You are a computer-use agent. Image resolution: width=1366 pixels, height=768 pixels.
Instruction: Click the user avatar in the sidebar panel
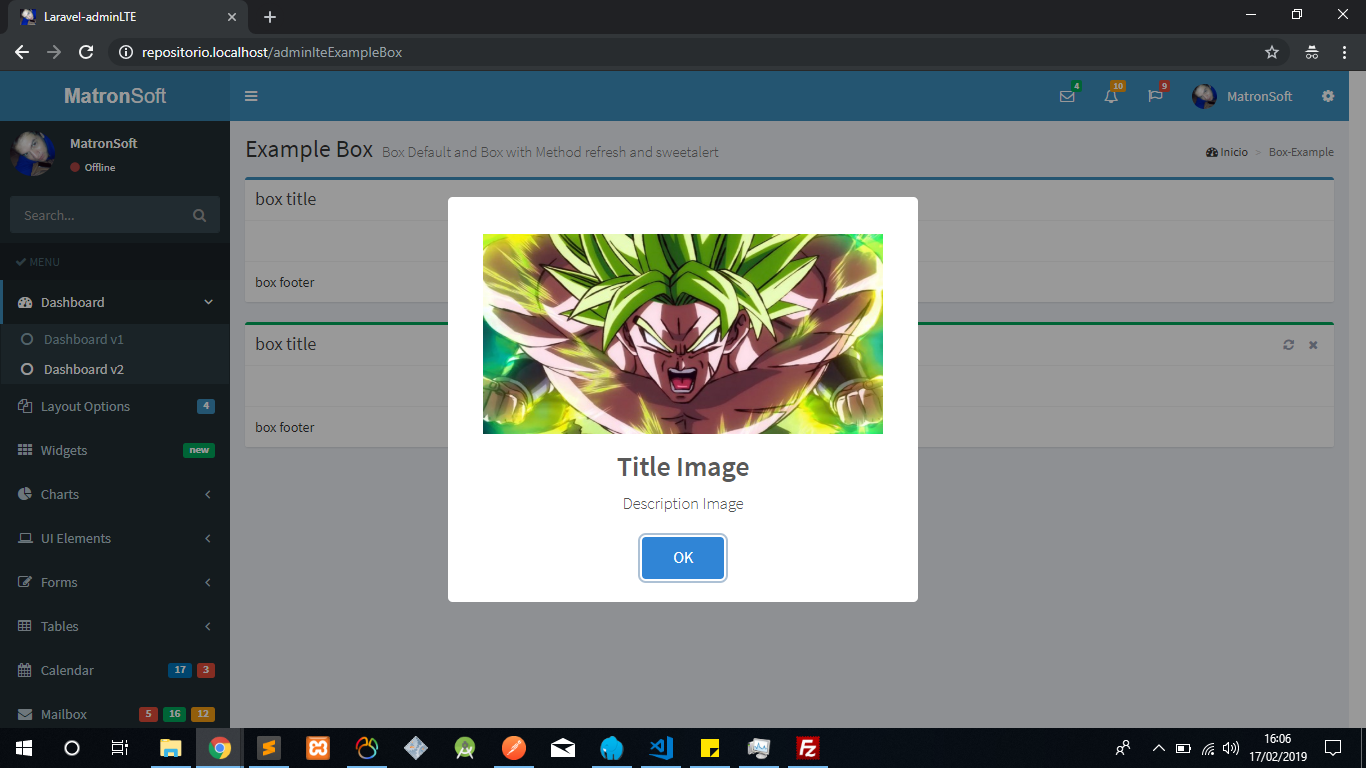pyautogui.click(x=33, y=153)
